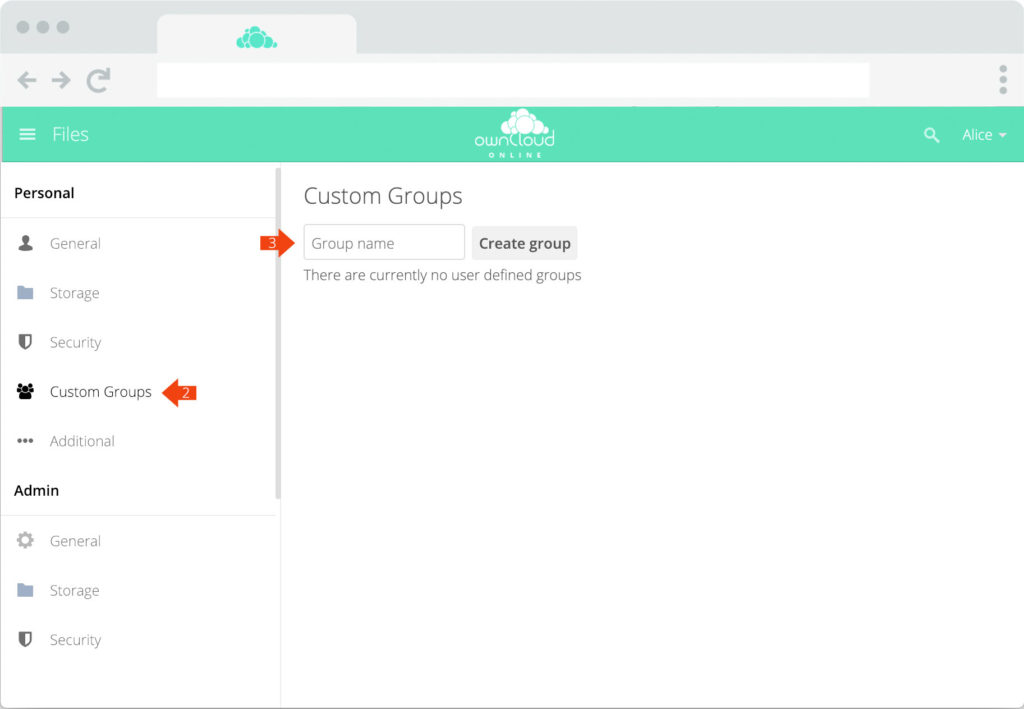Select the Admin Security shield icon
1024x709 pixels.
pyautogui.click(x=24, y=639)
